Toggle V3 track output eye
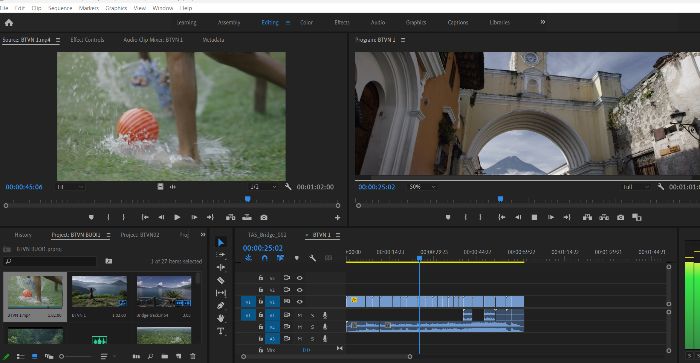The image size is (700, 363). pyautogui.click(x=300, y=278)
